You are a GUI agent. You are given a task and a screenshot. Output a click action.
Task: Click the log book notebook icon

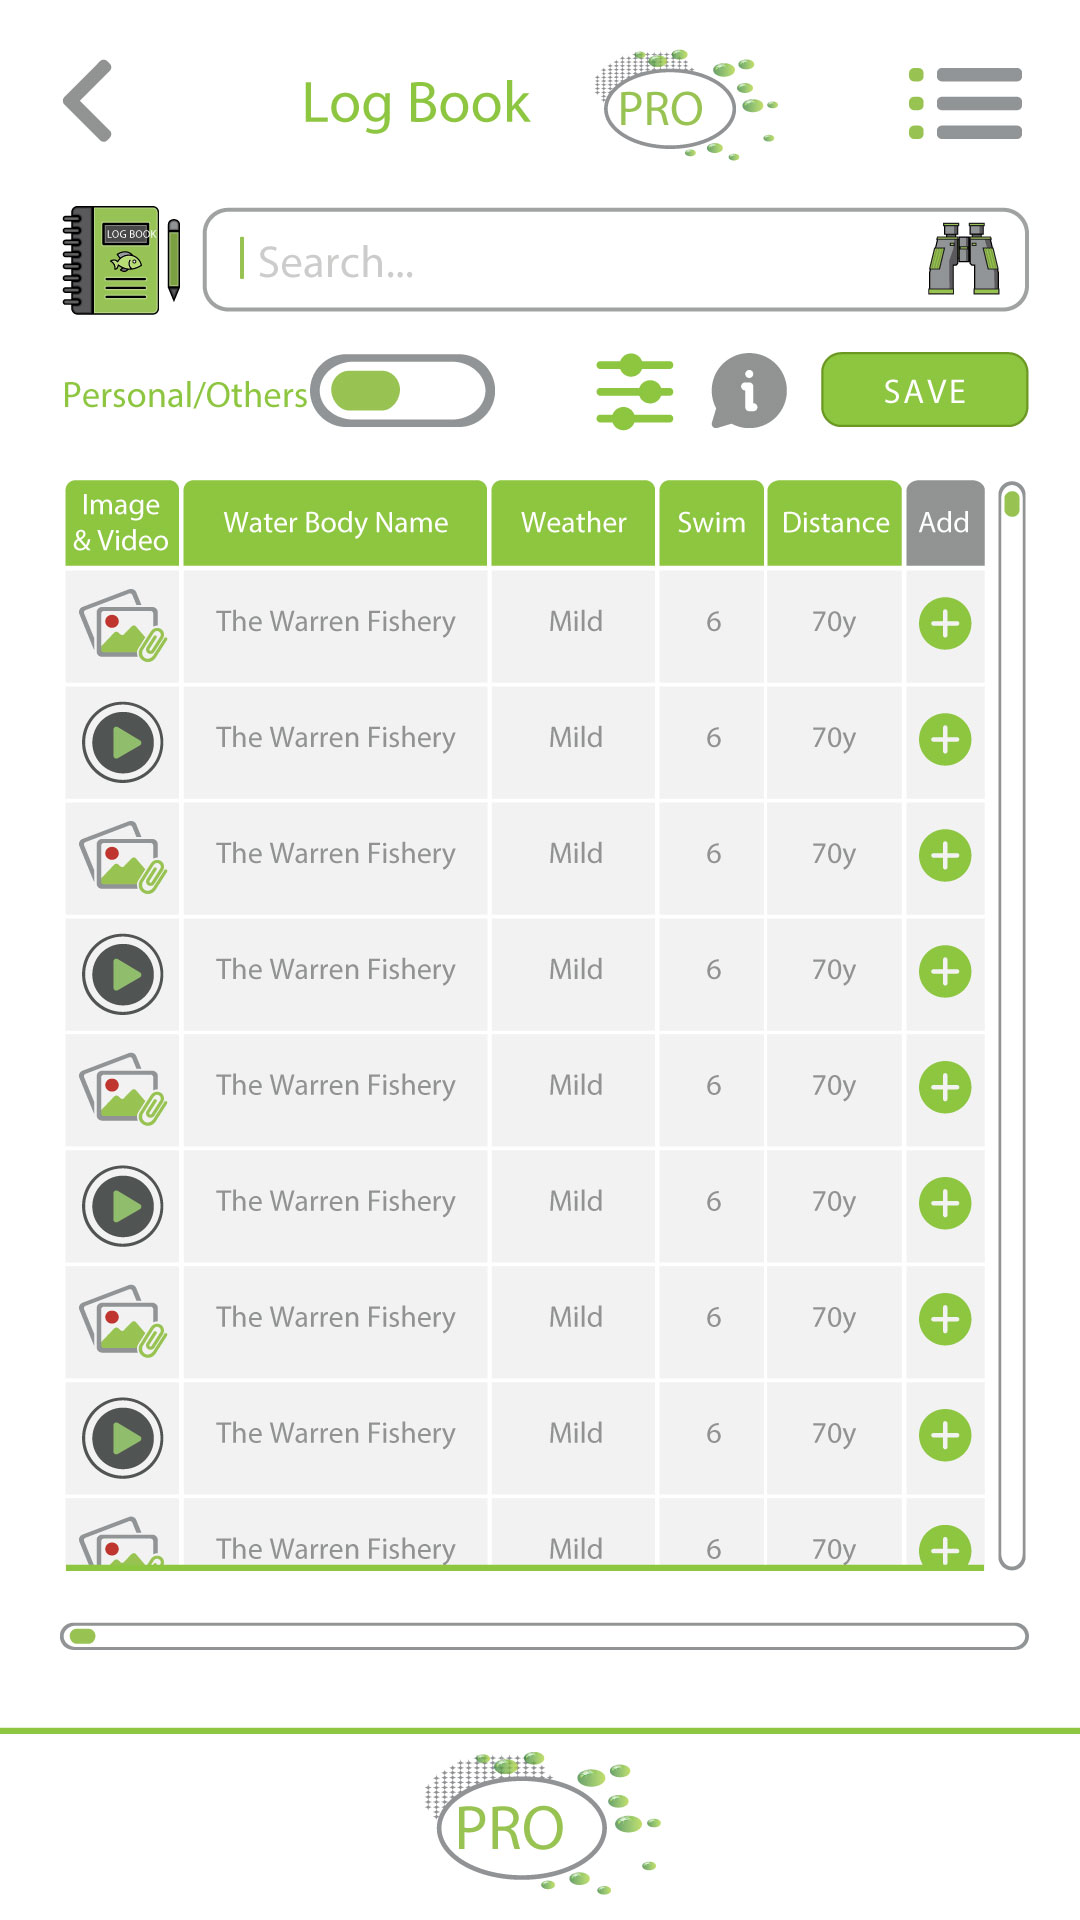120,260
